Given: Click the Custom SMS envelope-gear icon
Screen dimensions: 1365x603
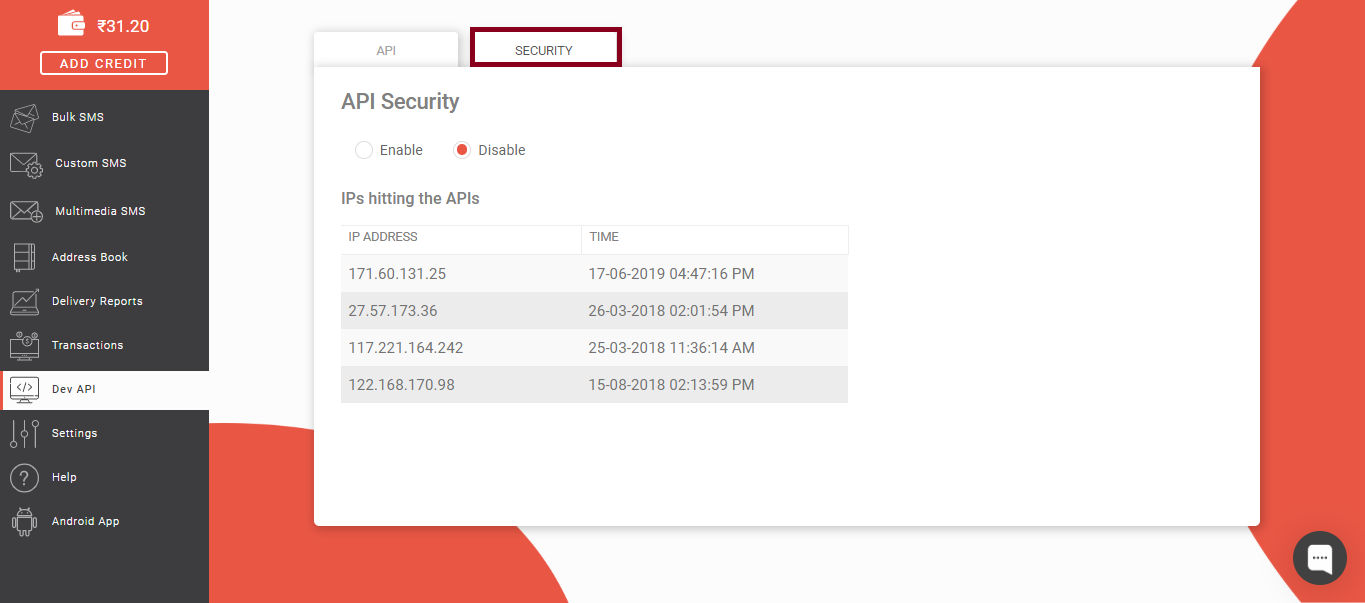Looking at the screenshot, I should point(26,164).
